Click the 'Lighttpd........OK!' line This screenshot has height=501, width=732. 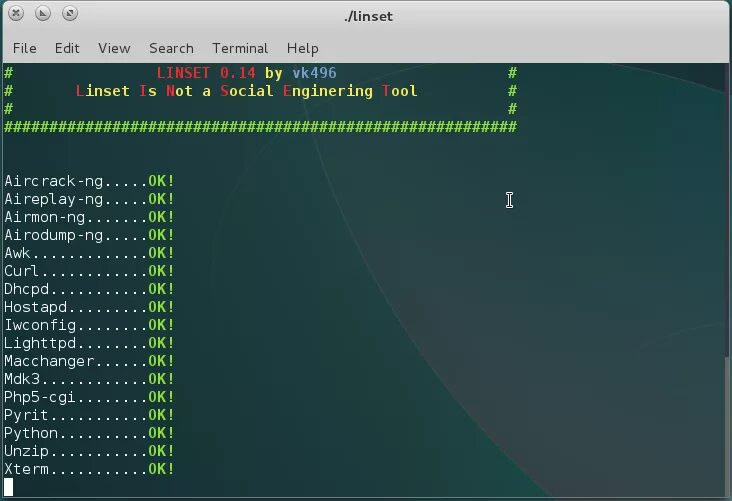click(x=89, y=343)
